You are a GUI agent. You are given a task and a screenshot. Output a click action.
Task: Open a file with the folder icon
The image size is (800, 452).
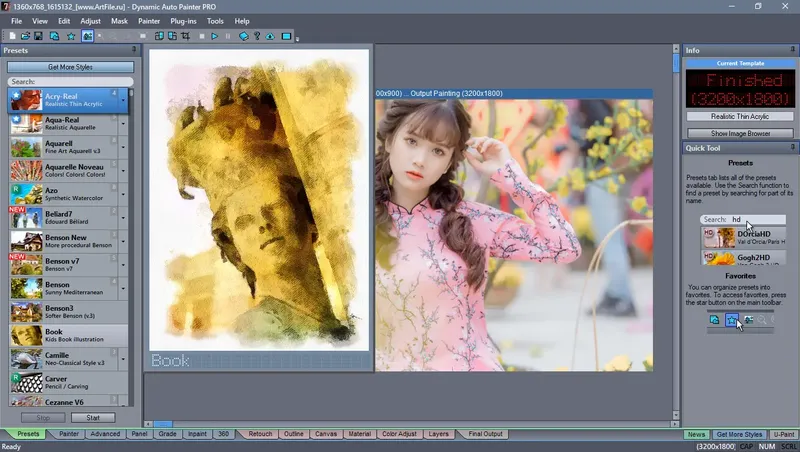(26, 36)
